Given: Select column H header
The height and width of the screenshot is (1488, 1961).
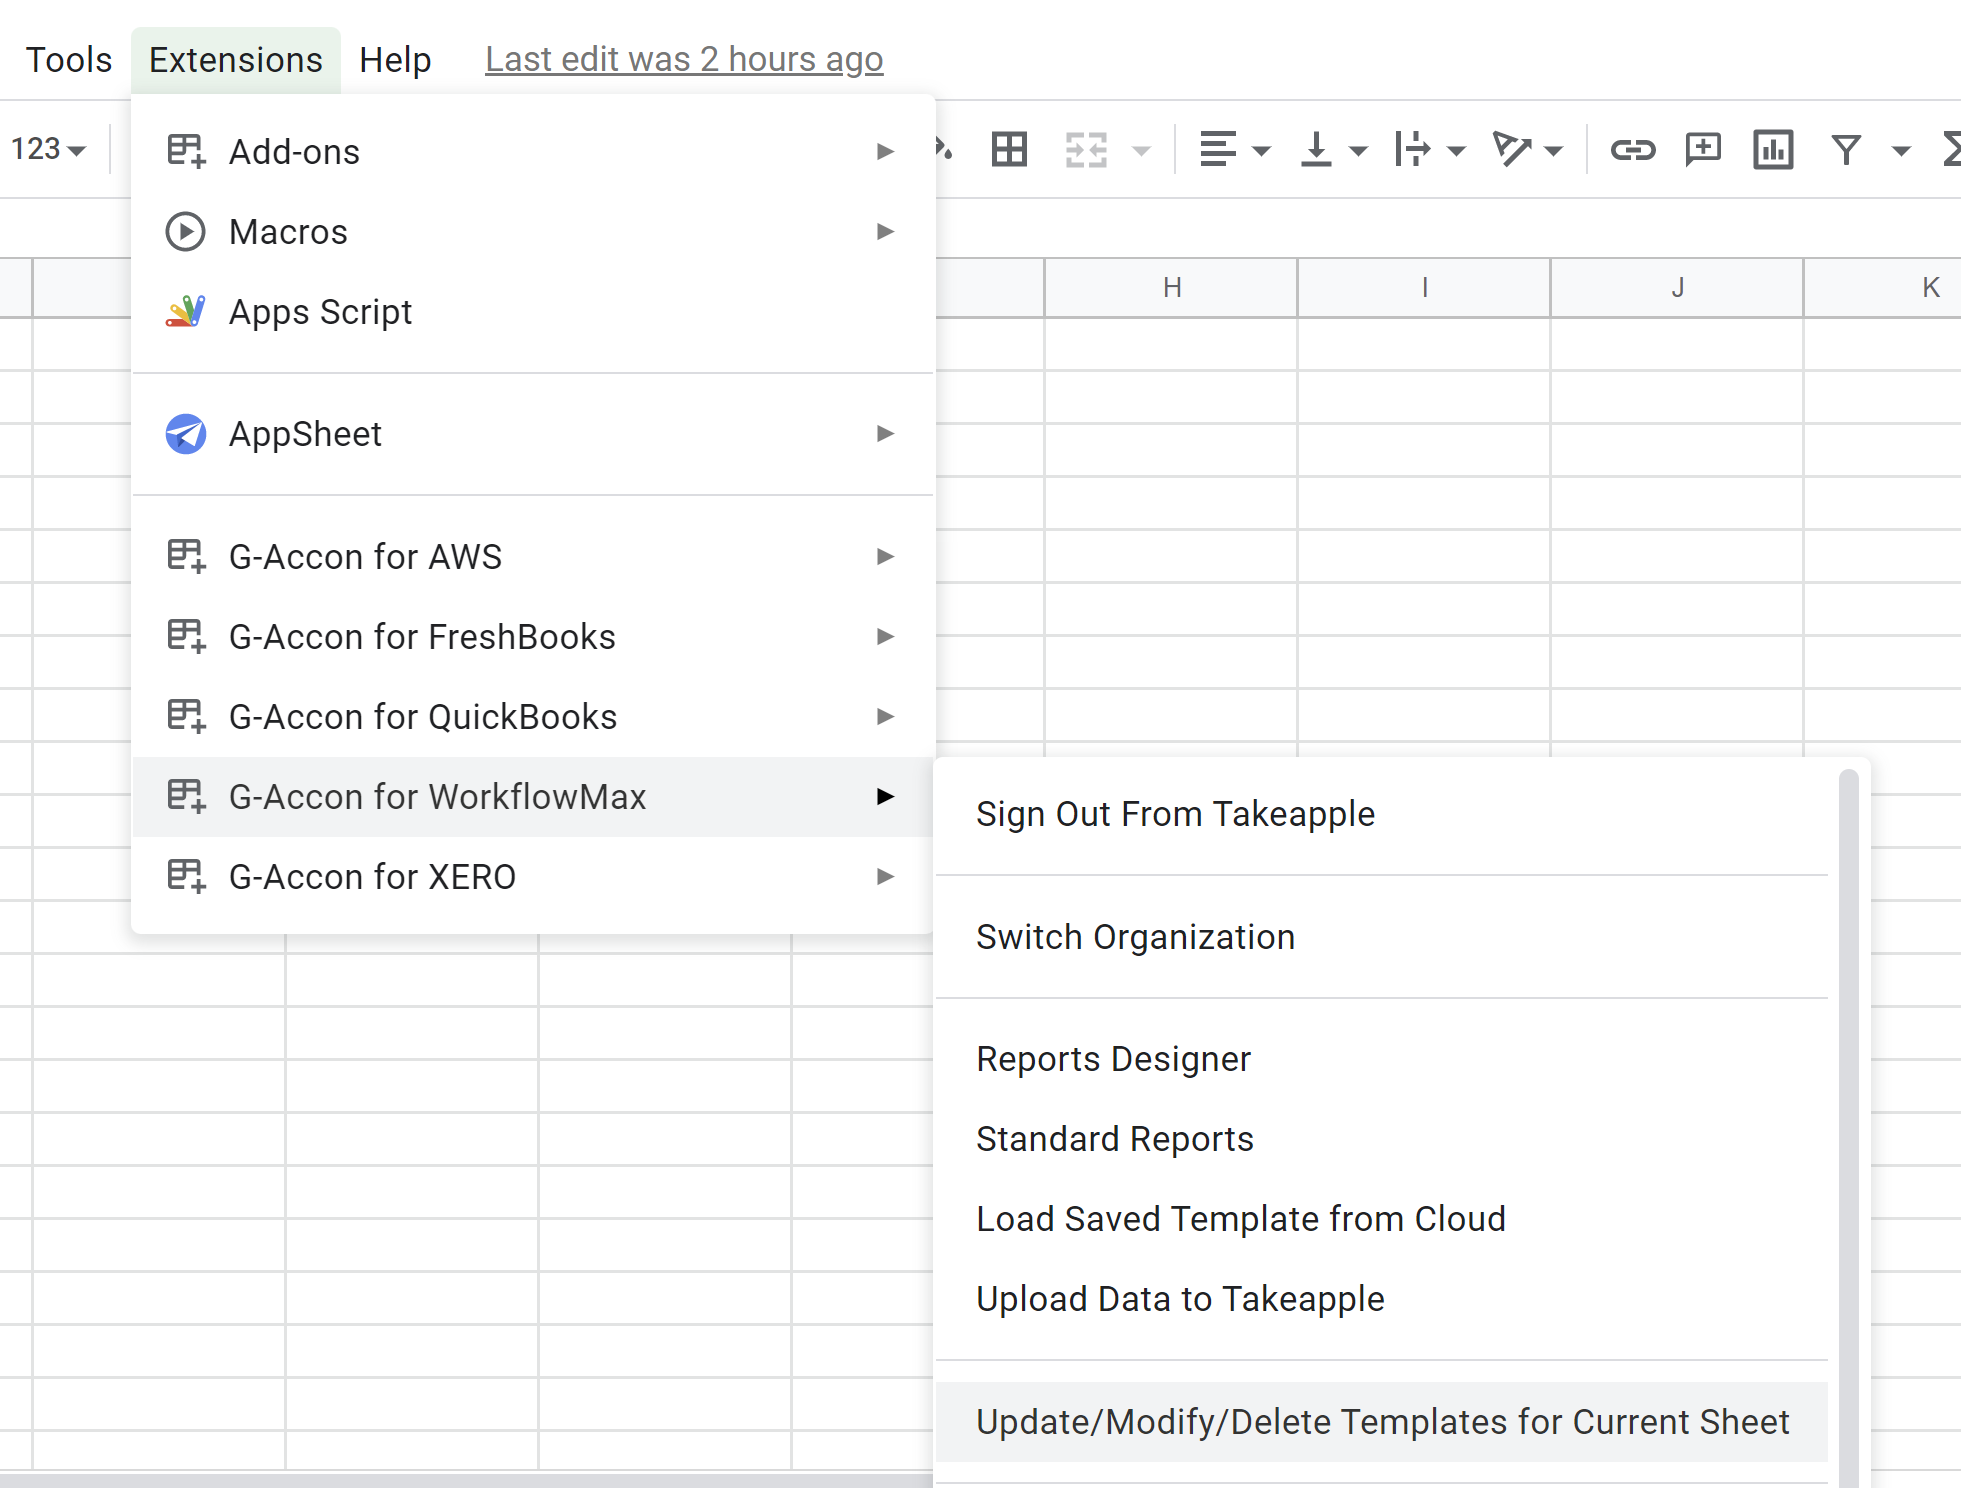Looking at the screenshot, I should pyautogui.click(x=1172, y=288).
